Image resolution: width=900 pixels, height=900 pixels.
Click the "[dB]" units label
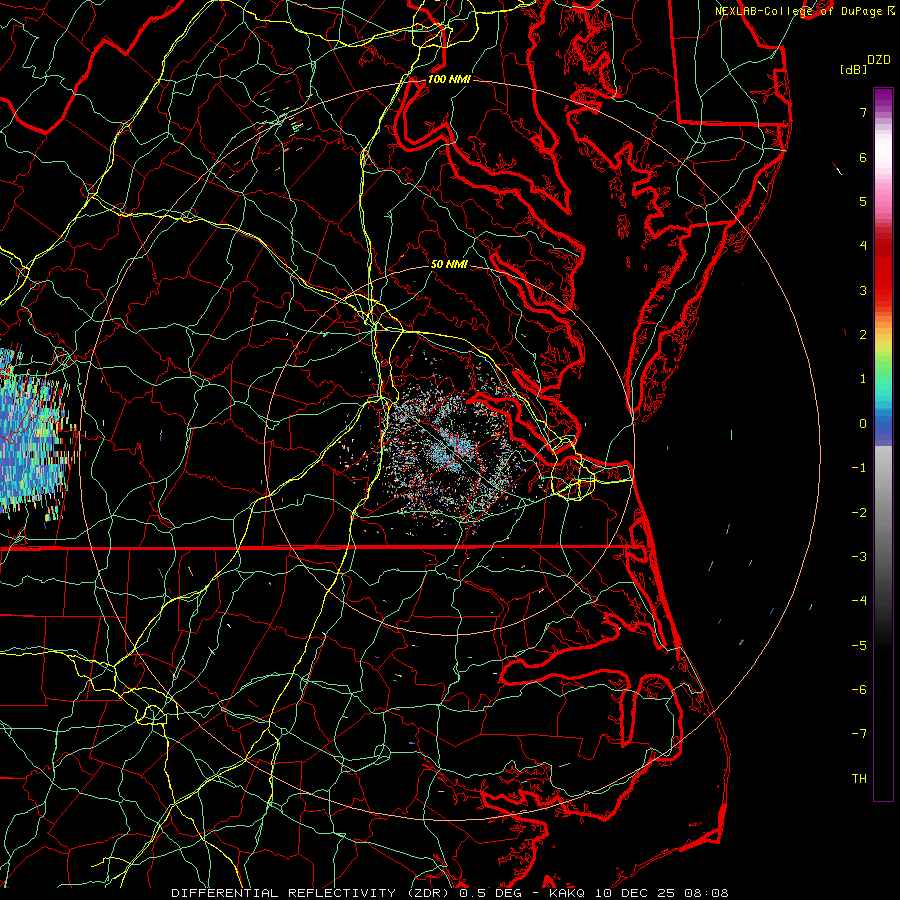(x=854, y=69)
